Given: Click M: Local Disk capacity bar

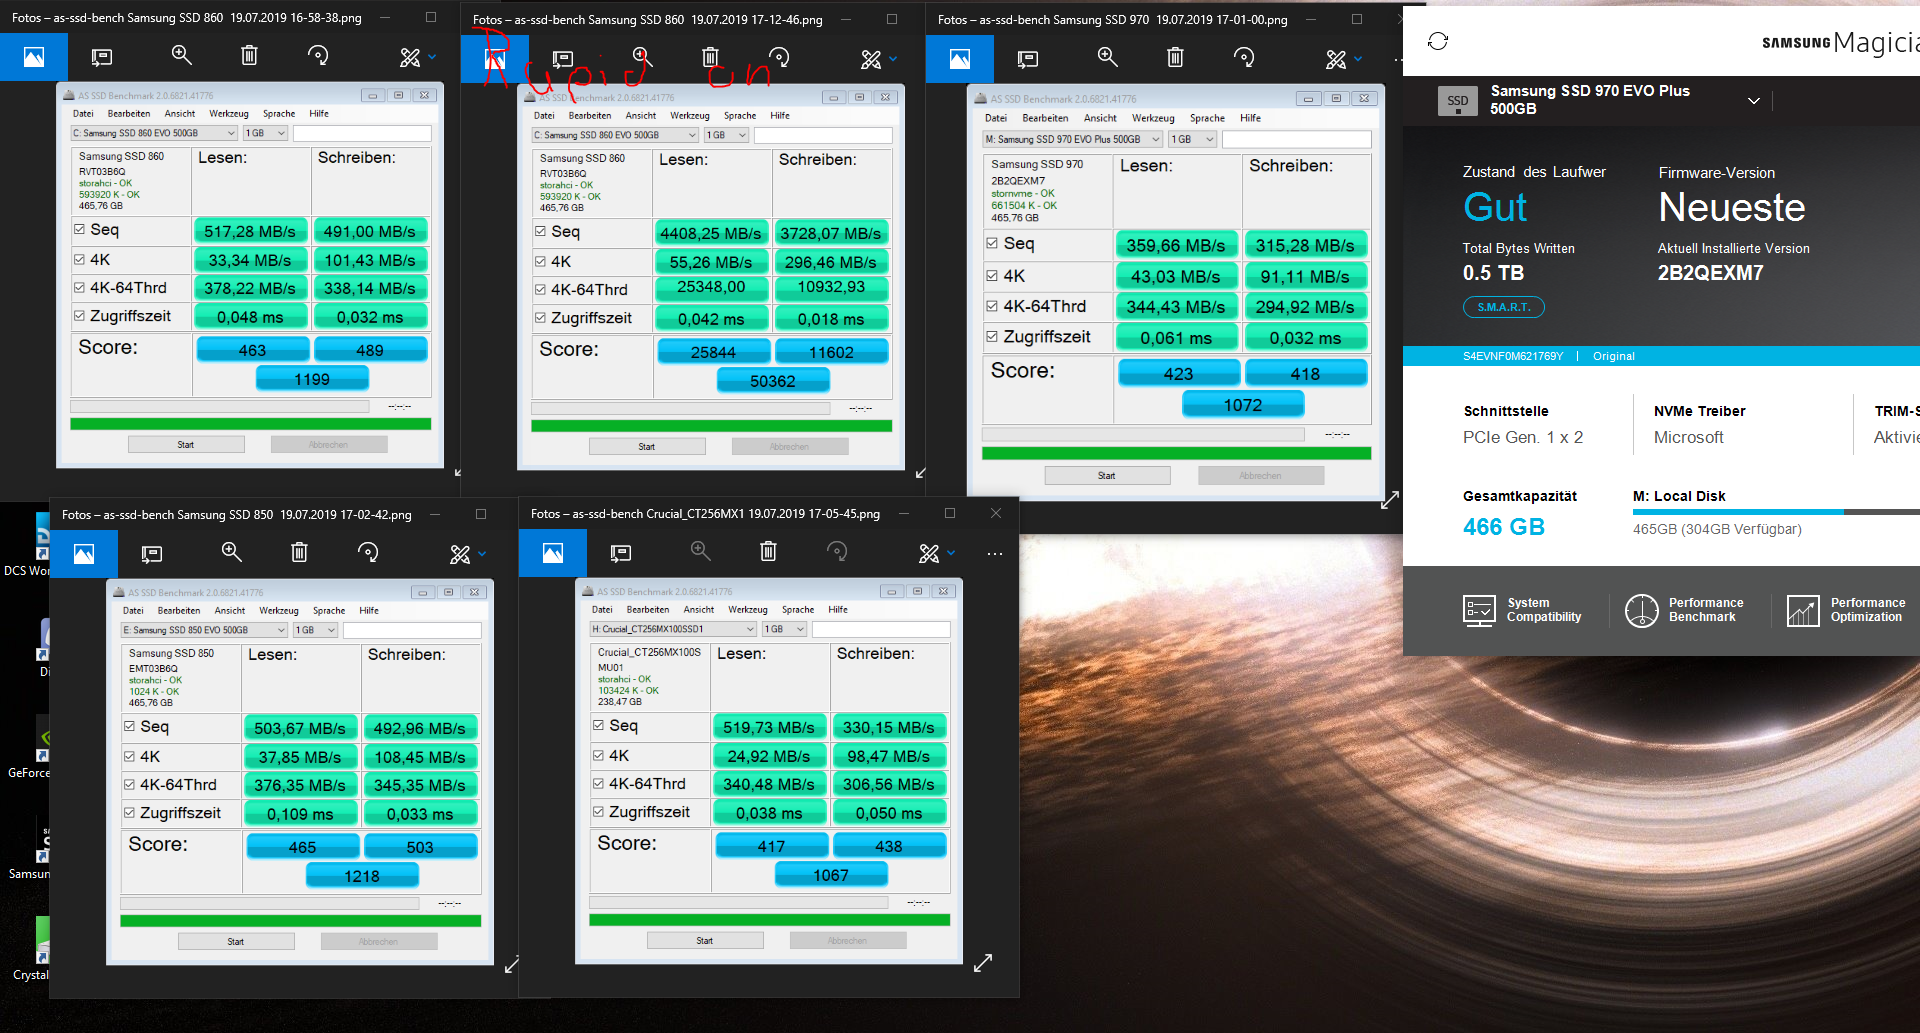Looking at the screenshot, I should click(1776, 512).
